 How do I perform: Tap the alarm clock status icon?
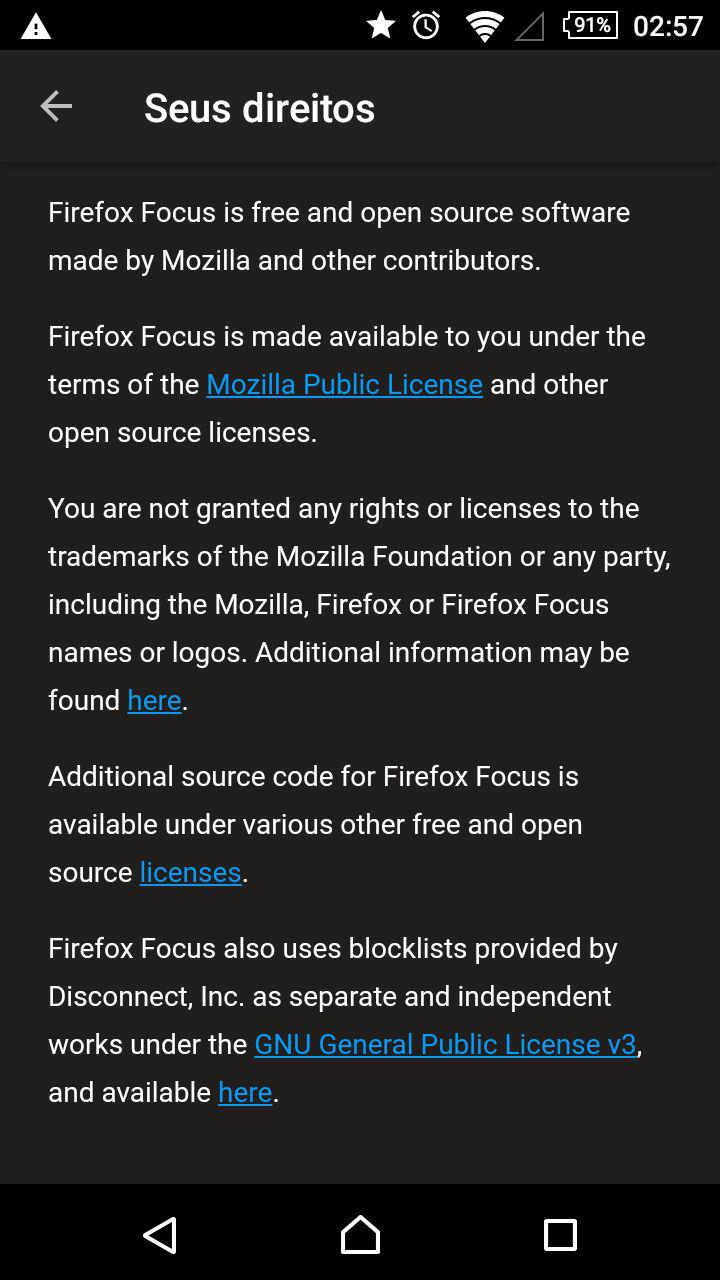tap(427, 25)
